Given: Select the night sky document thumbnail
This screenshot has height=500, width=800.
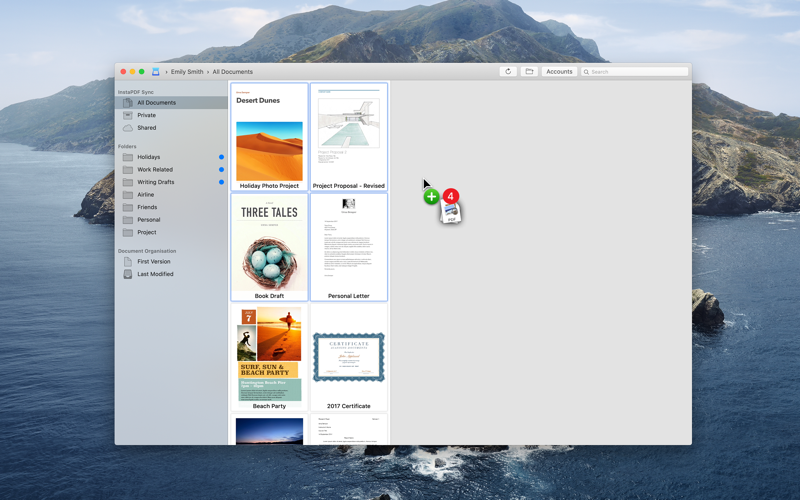Looking at the screenshot, I should (x=269, y=429).
